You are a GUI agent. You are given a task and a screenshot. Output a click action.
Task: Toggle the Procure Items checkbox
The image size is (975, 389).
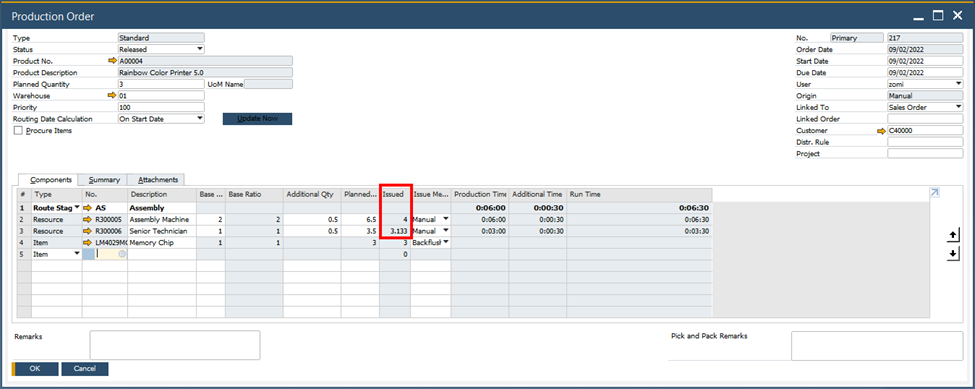(17, 130)
